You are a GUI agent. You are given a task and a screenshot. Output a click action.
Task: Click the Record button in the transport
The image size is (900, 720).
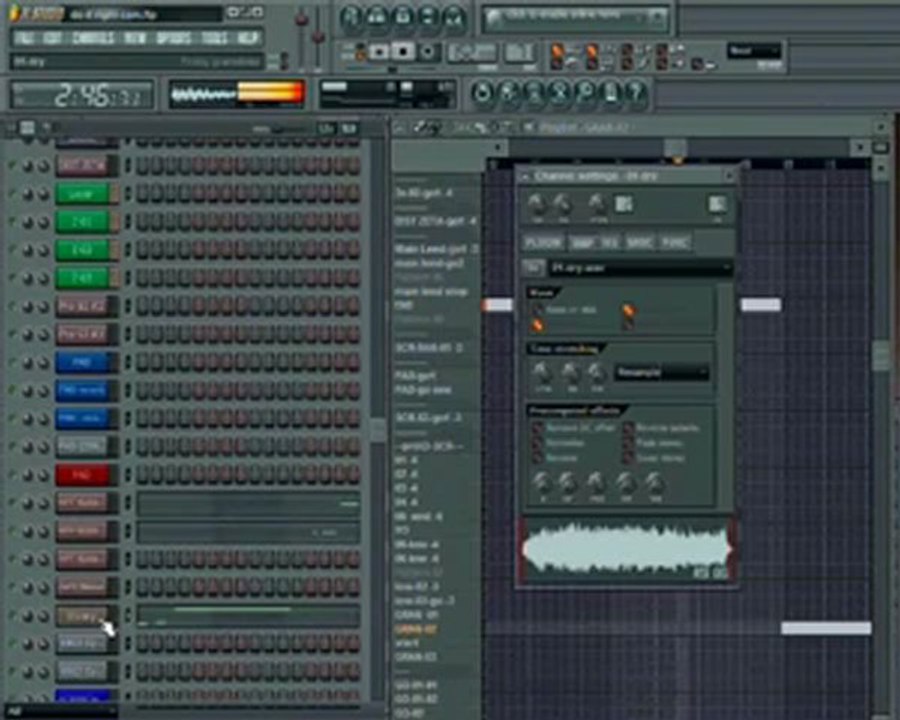(x=428, y=52)
